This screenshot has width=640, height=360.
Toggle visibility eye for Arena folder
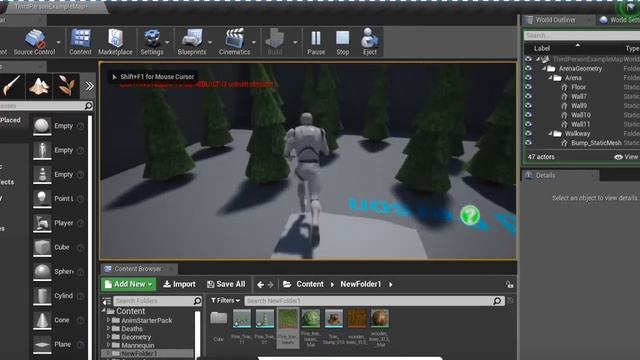pos(528,78)
